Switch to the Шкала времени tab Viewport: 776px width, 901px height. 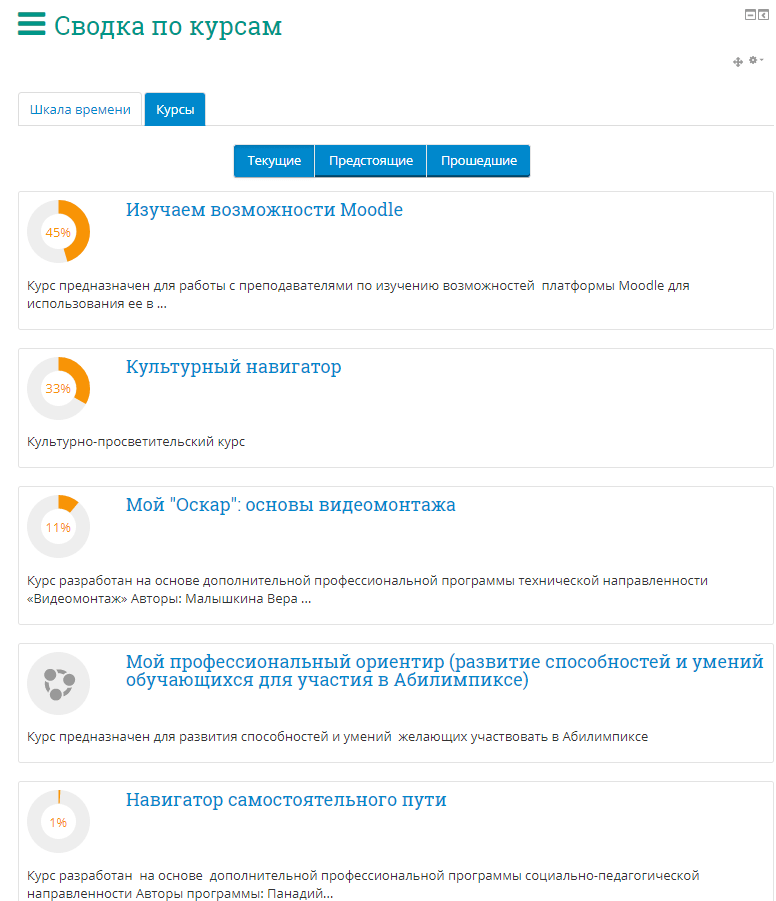[80, 110]
